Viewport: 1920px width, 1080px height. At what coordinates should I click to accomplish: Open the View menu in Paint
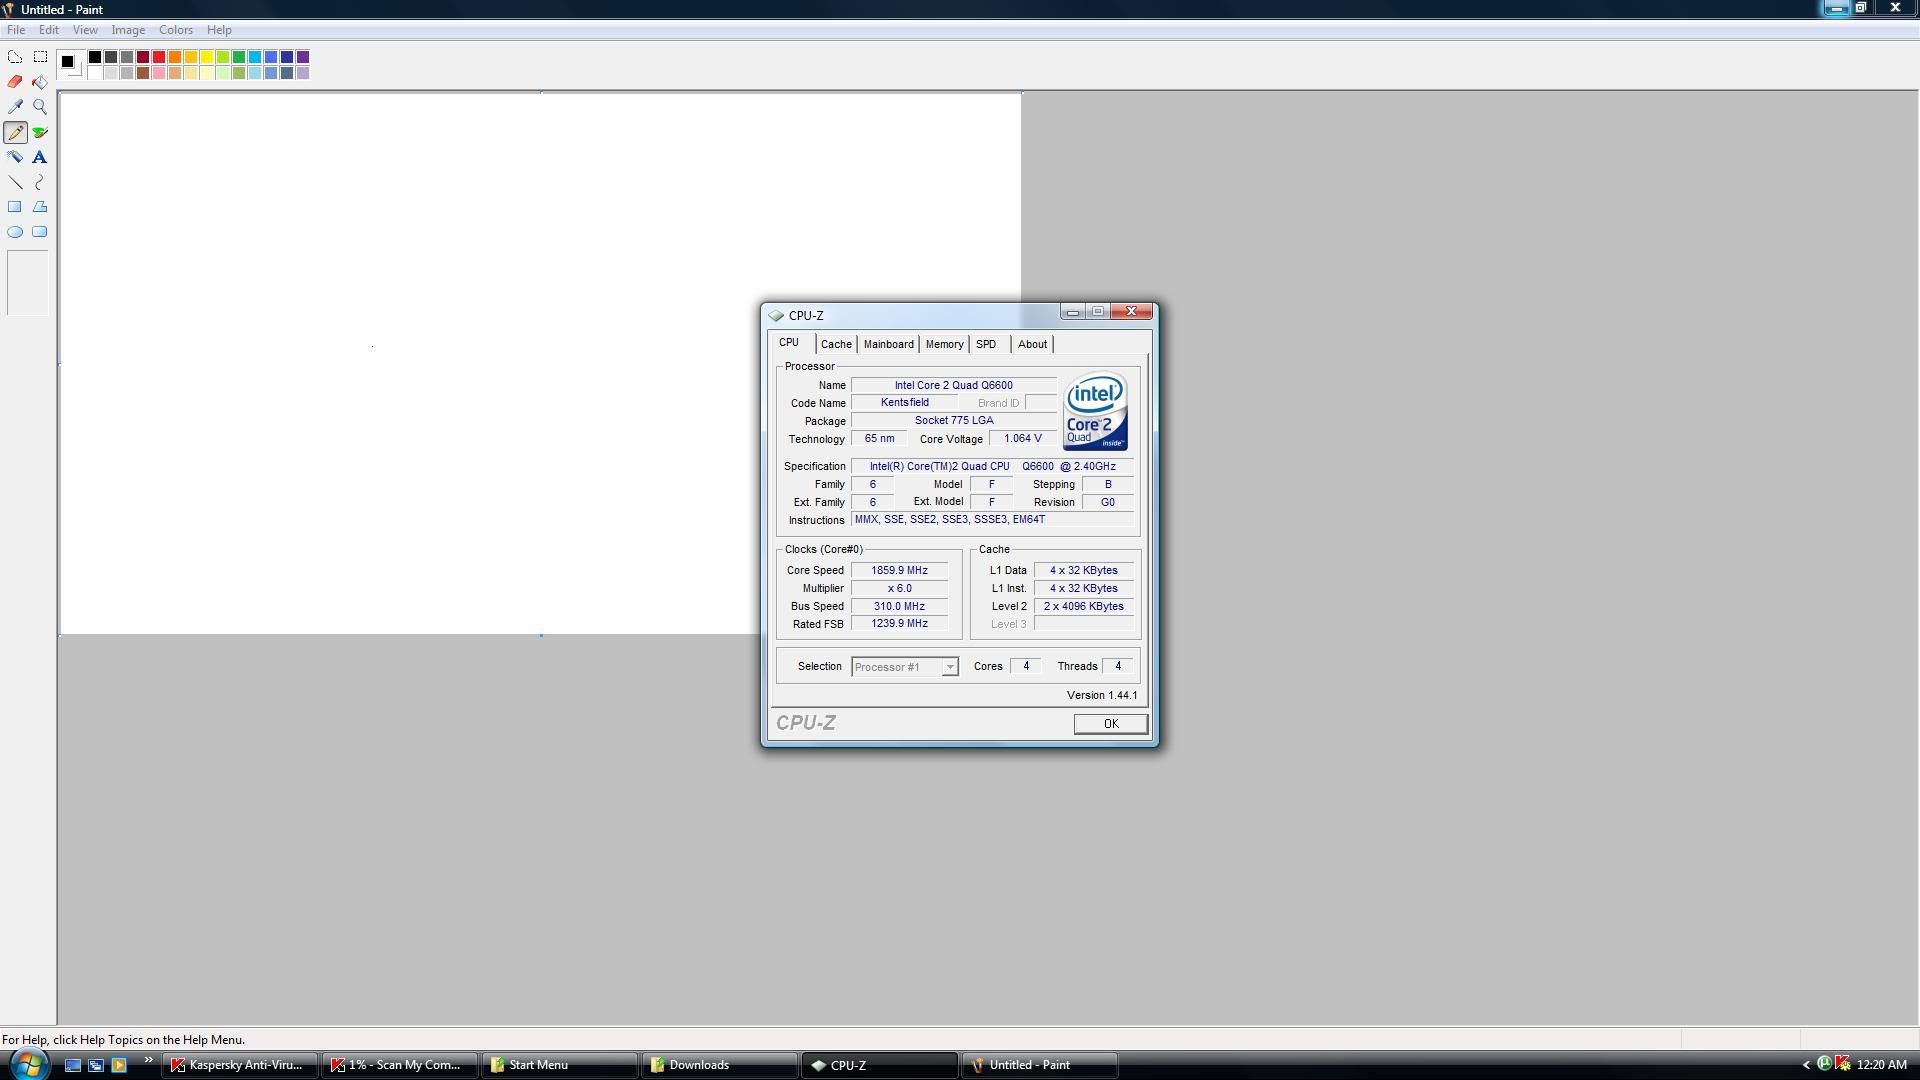(x=85, y=30)
